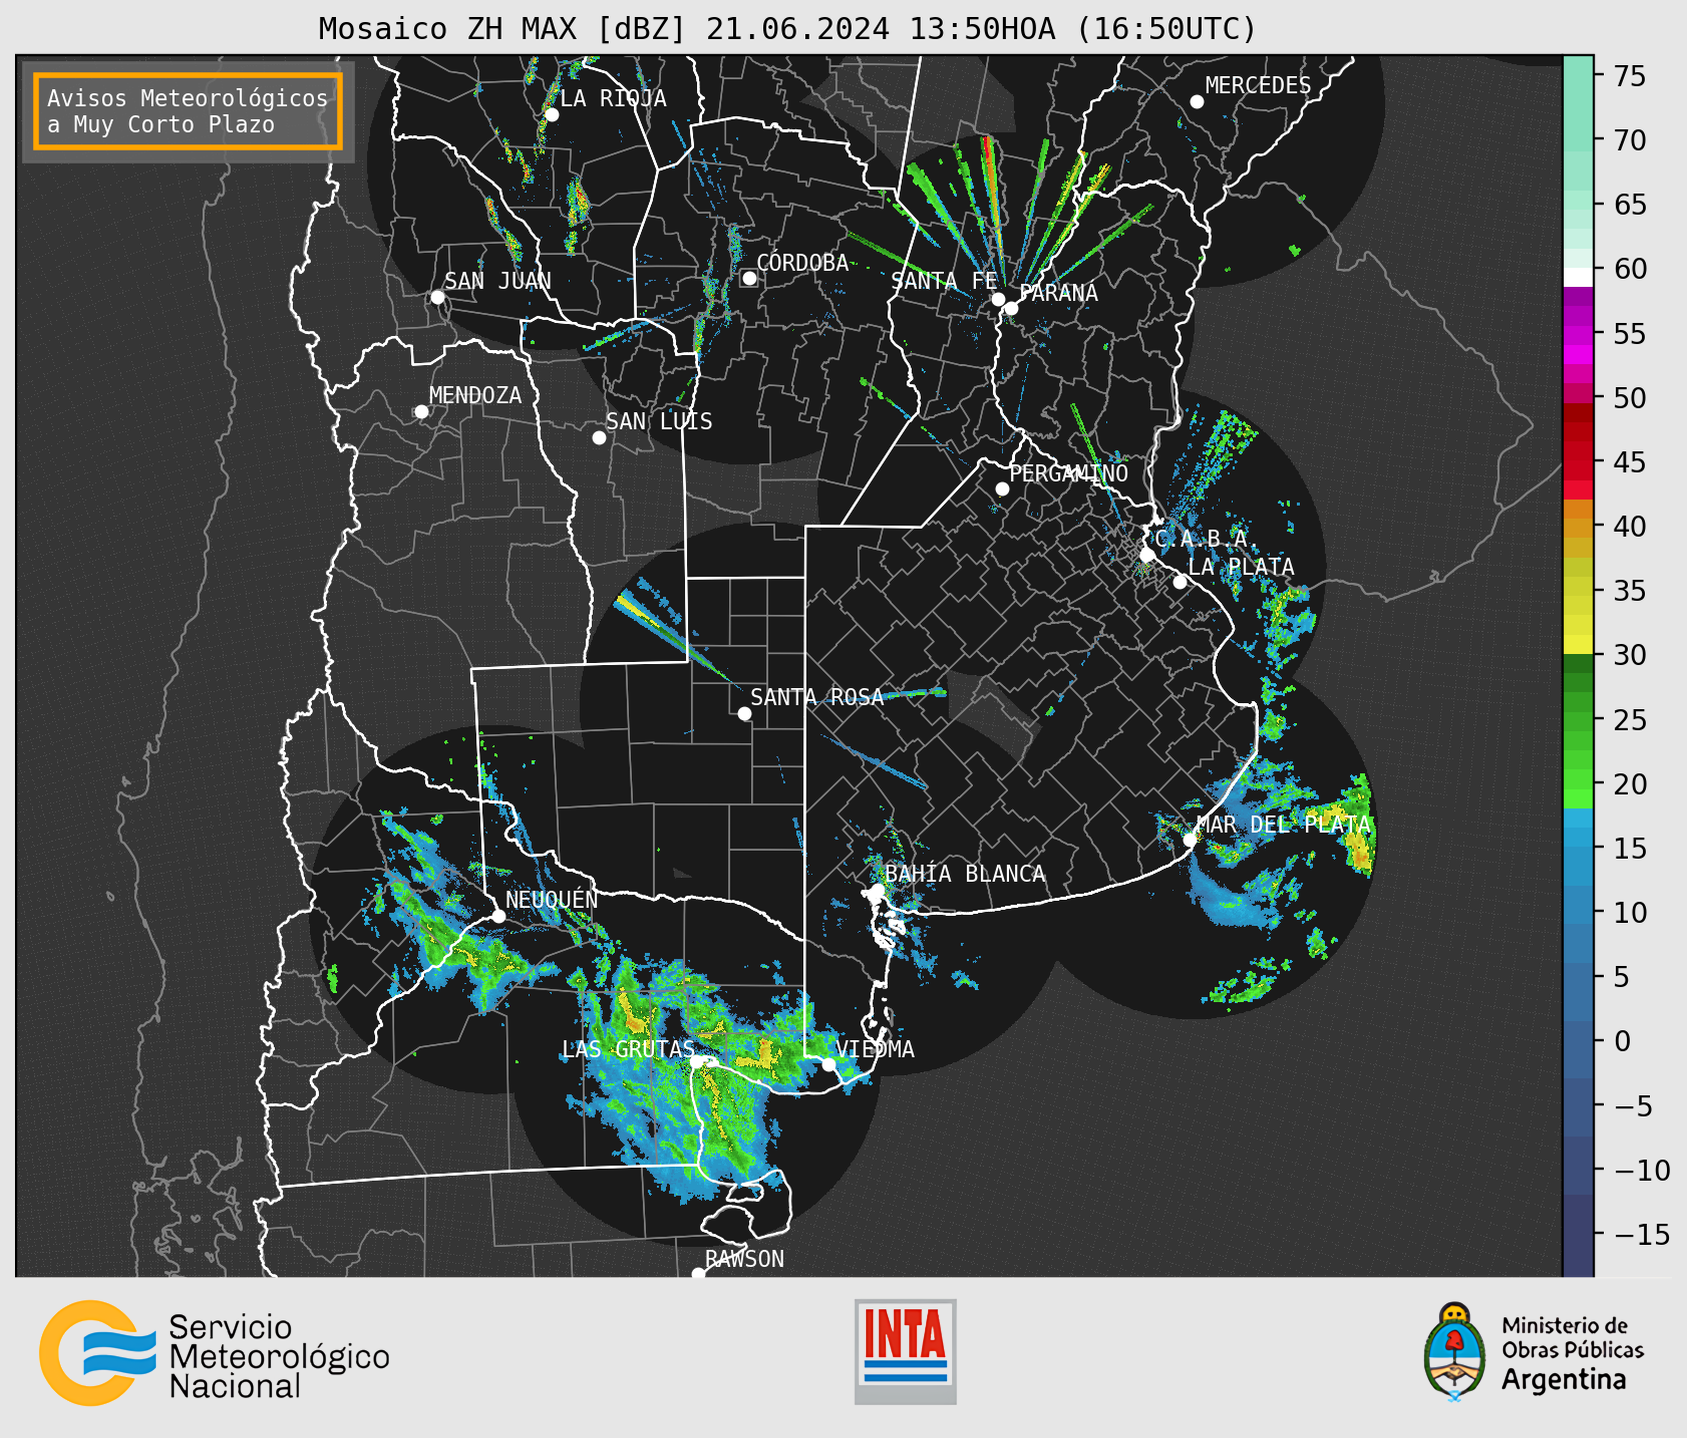The width and height of the screenshot is (1687, 1438).
Task: Click the Ministerio de Obras Públicas emblem
Action: click(x=1455, y=1351)
